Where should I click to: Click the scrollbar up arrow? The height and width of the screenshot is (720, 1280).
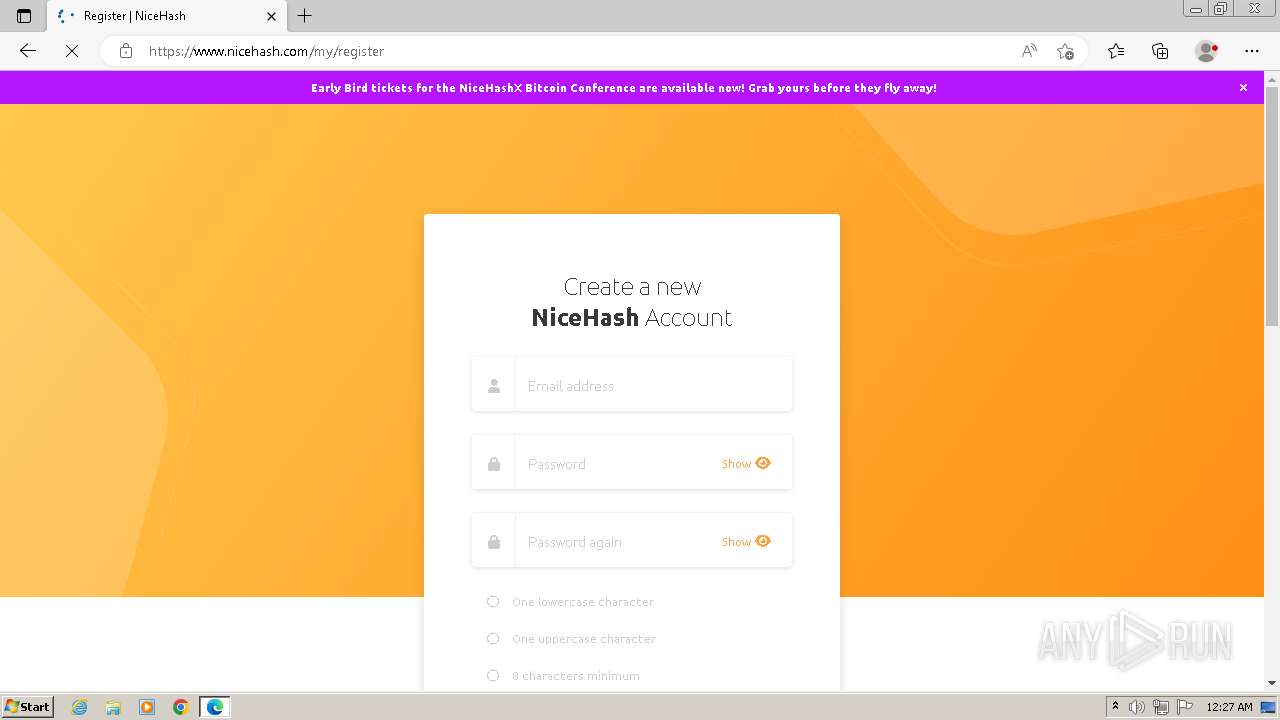(x=1272, y=78)
